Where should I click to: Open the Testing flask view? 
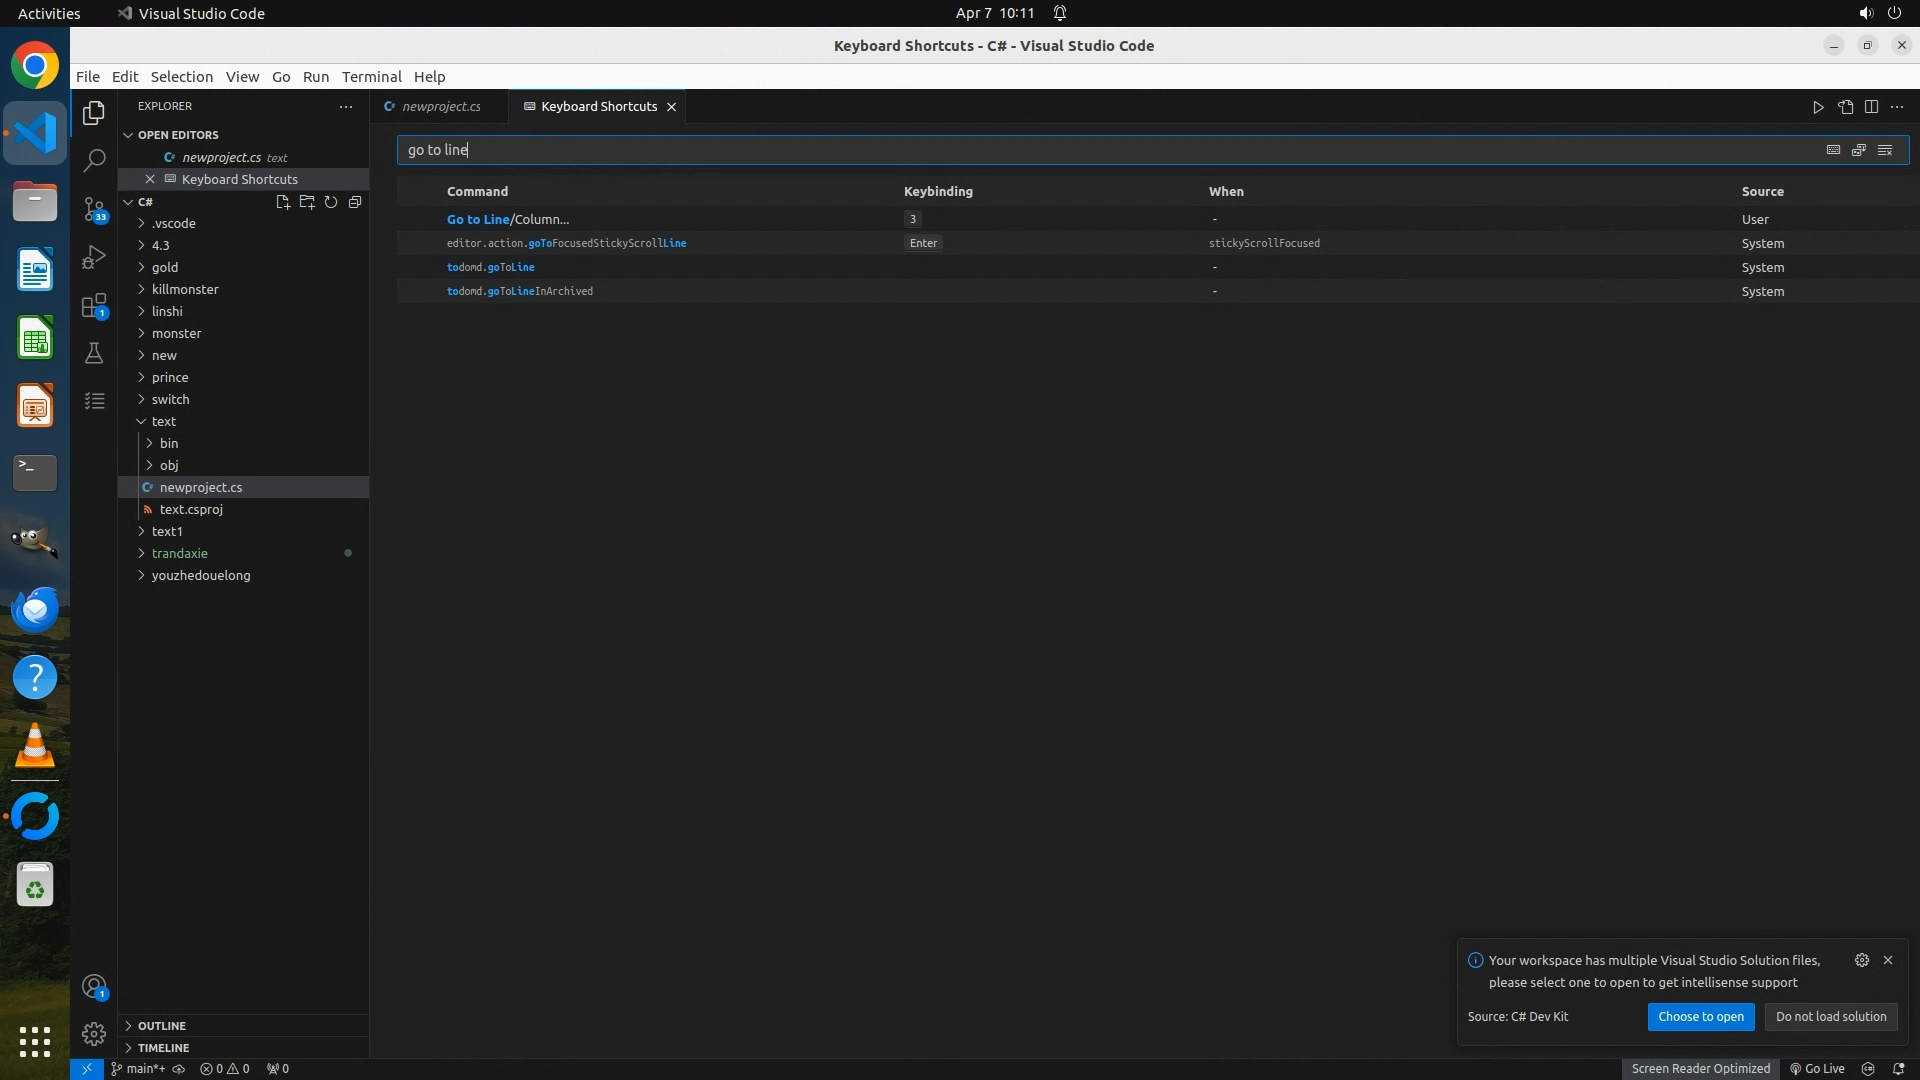pyautogui.click(x=94, y=353)
